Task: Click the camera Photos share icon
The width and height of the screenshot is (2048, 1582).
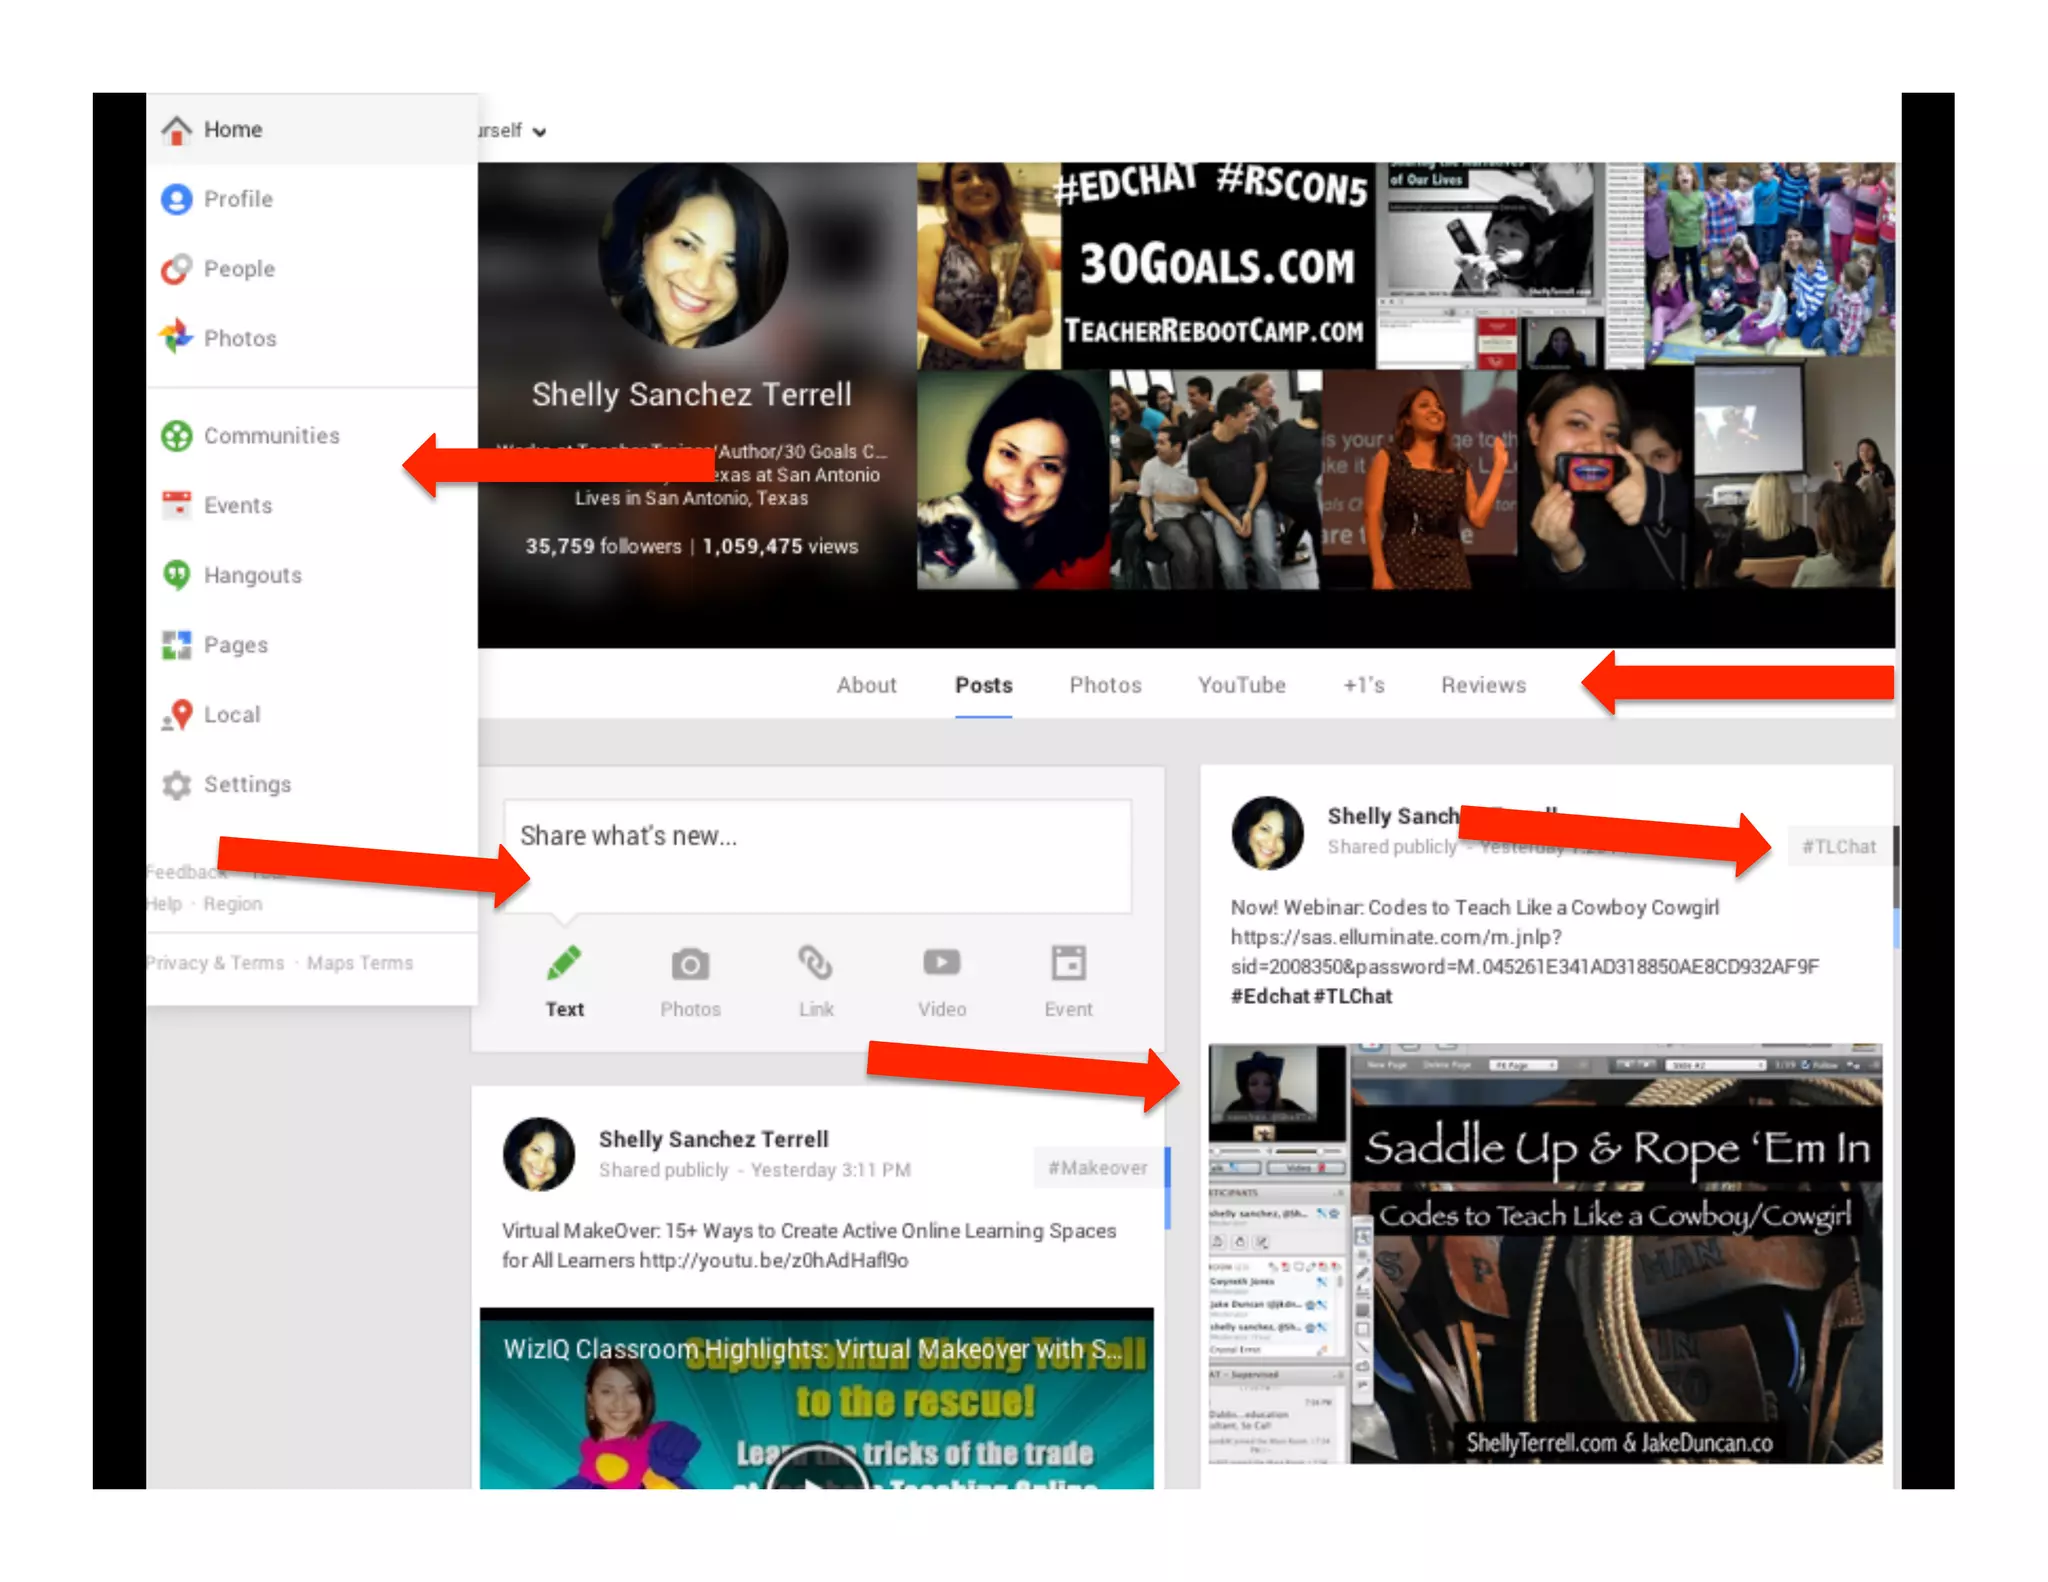Action: [690, 966]
